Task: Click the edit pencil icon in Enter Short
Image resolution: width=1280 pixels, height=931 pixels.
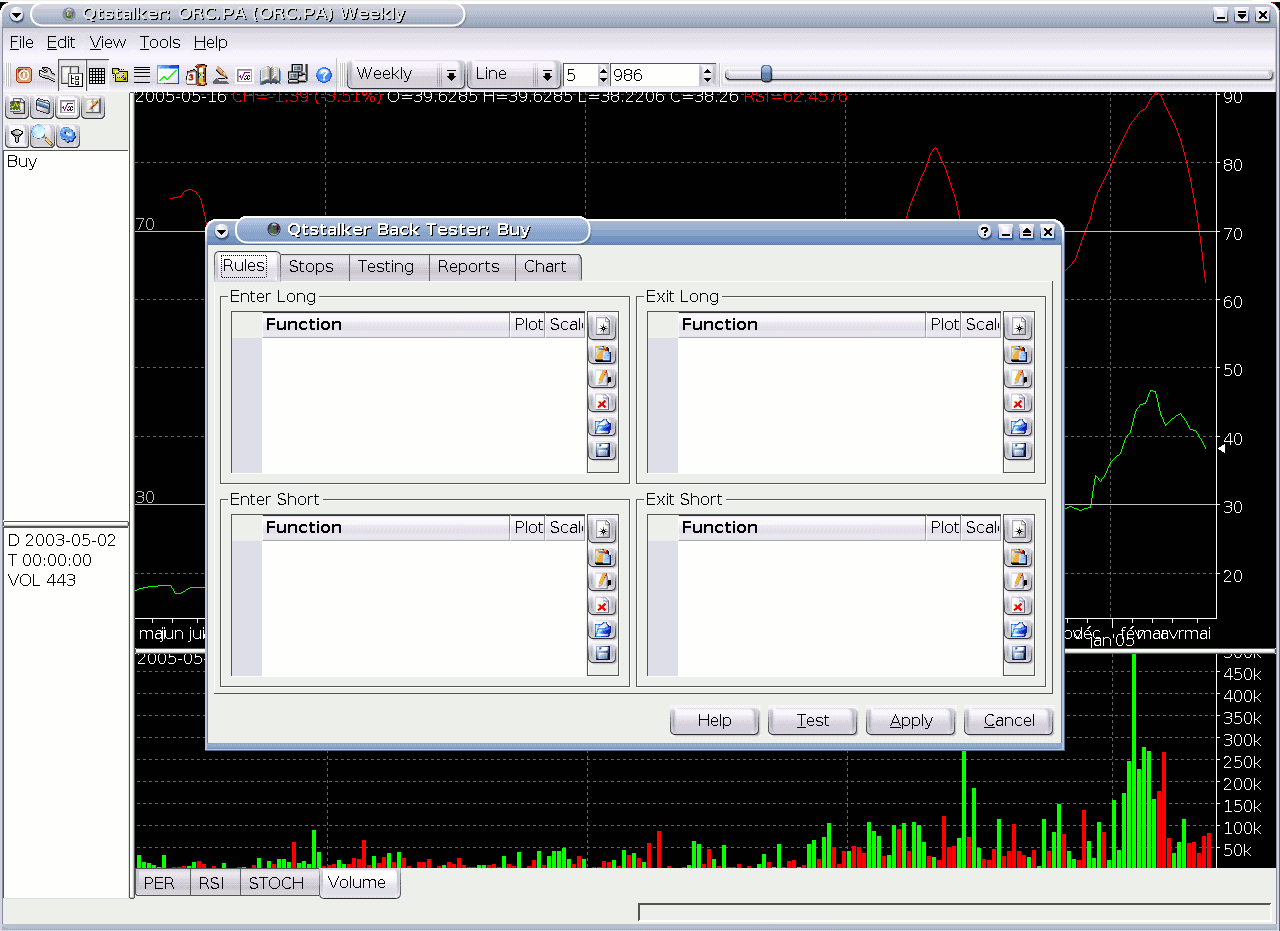Action: tap(602, 581)
